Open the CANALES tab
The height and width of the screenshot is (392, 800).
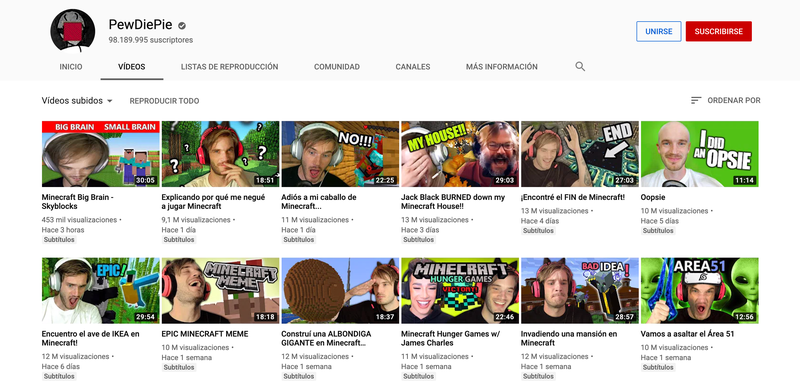(413, 67)
